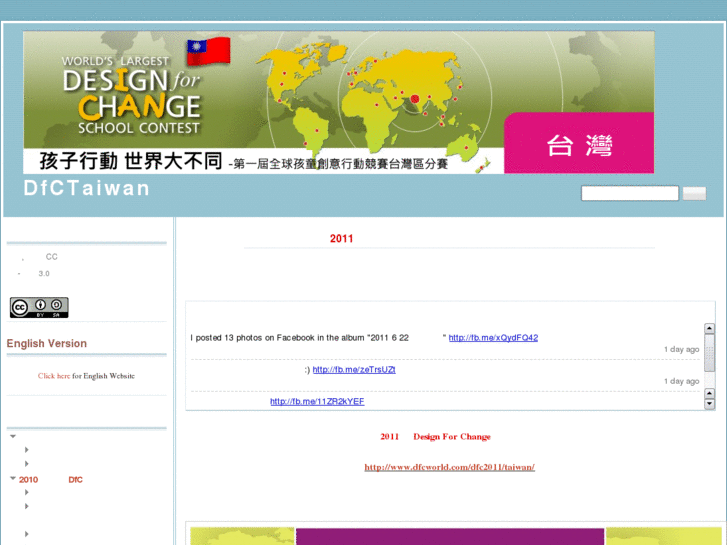727x545 pixels.
Task: Collapse the 2010 DfC tree section arrow
Action: pyautogui.click(x=13, y=478)
